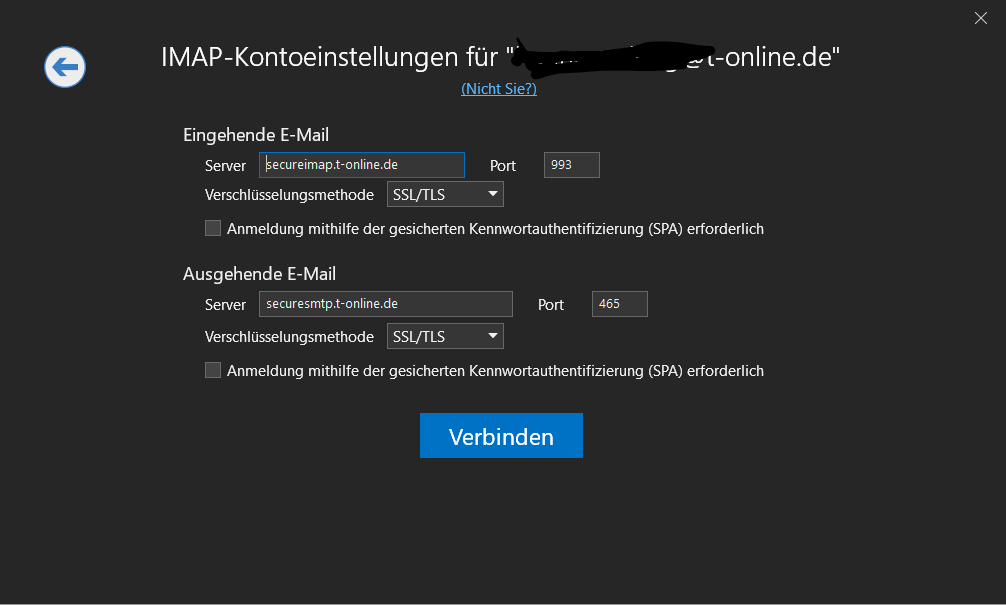Image resolution: width=1006 pixels, height=605 pixels.
Task: Click the incoming 'Server' label
Action: [x=225, y=166]
